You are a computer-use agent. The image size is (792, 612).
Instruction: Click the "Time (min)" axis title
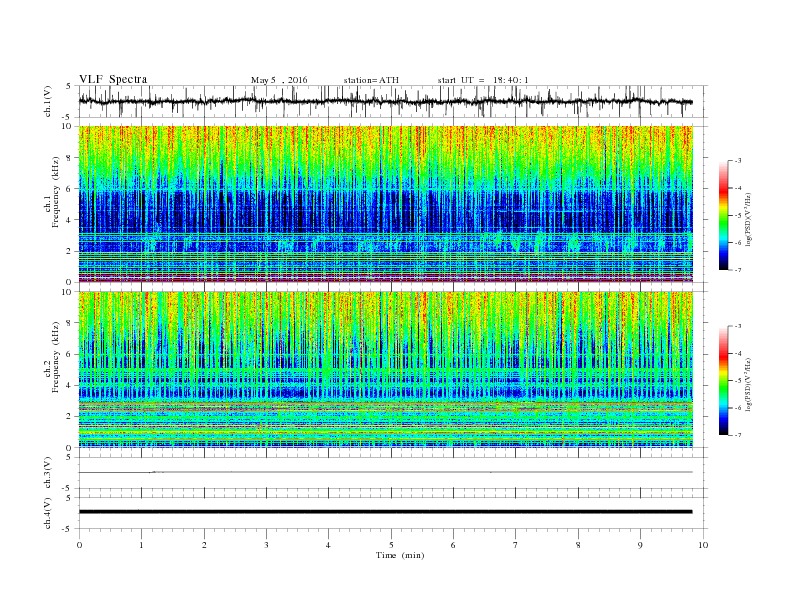coord(400,555)
